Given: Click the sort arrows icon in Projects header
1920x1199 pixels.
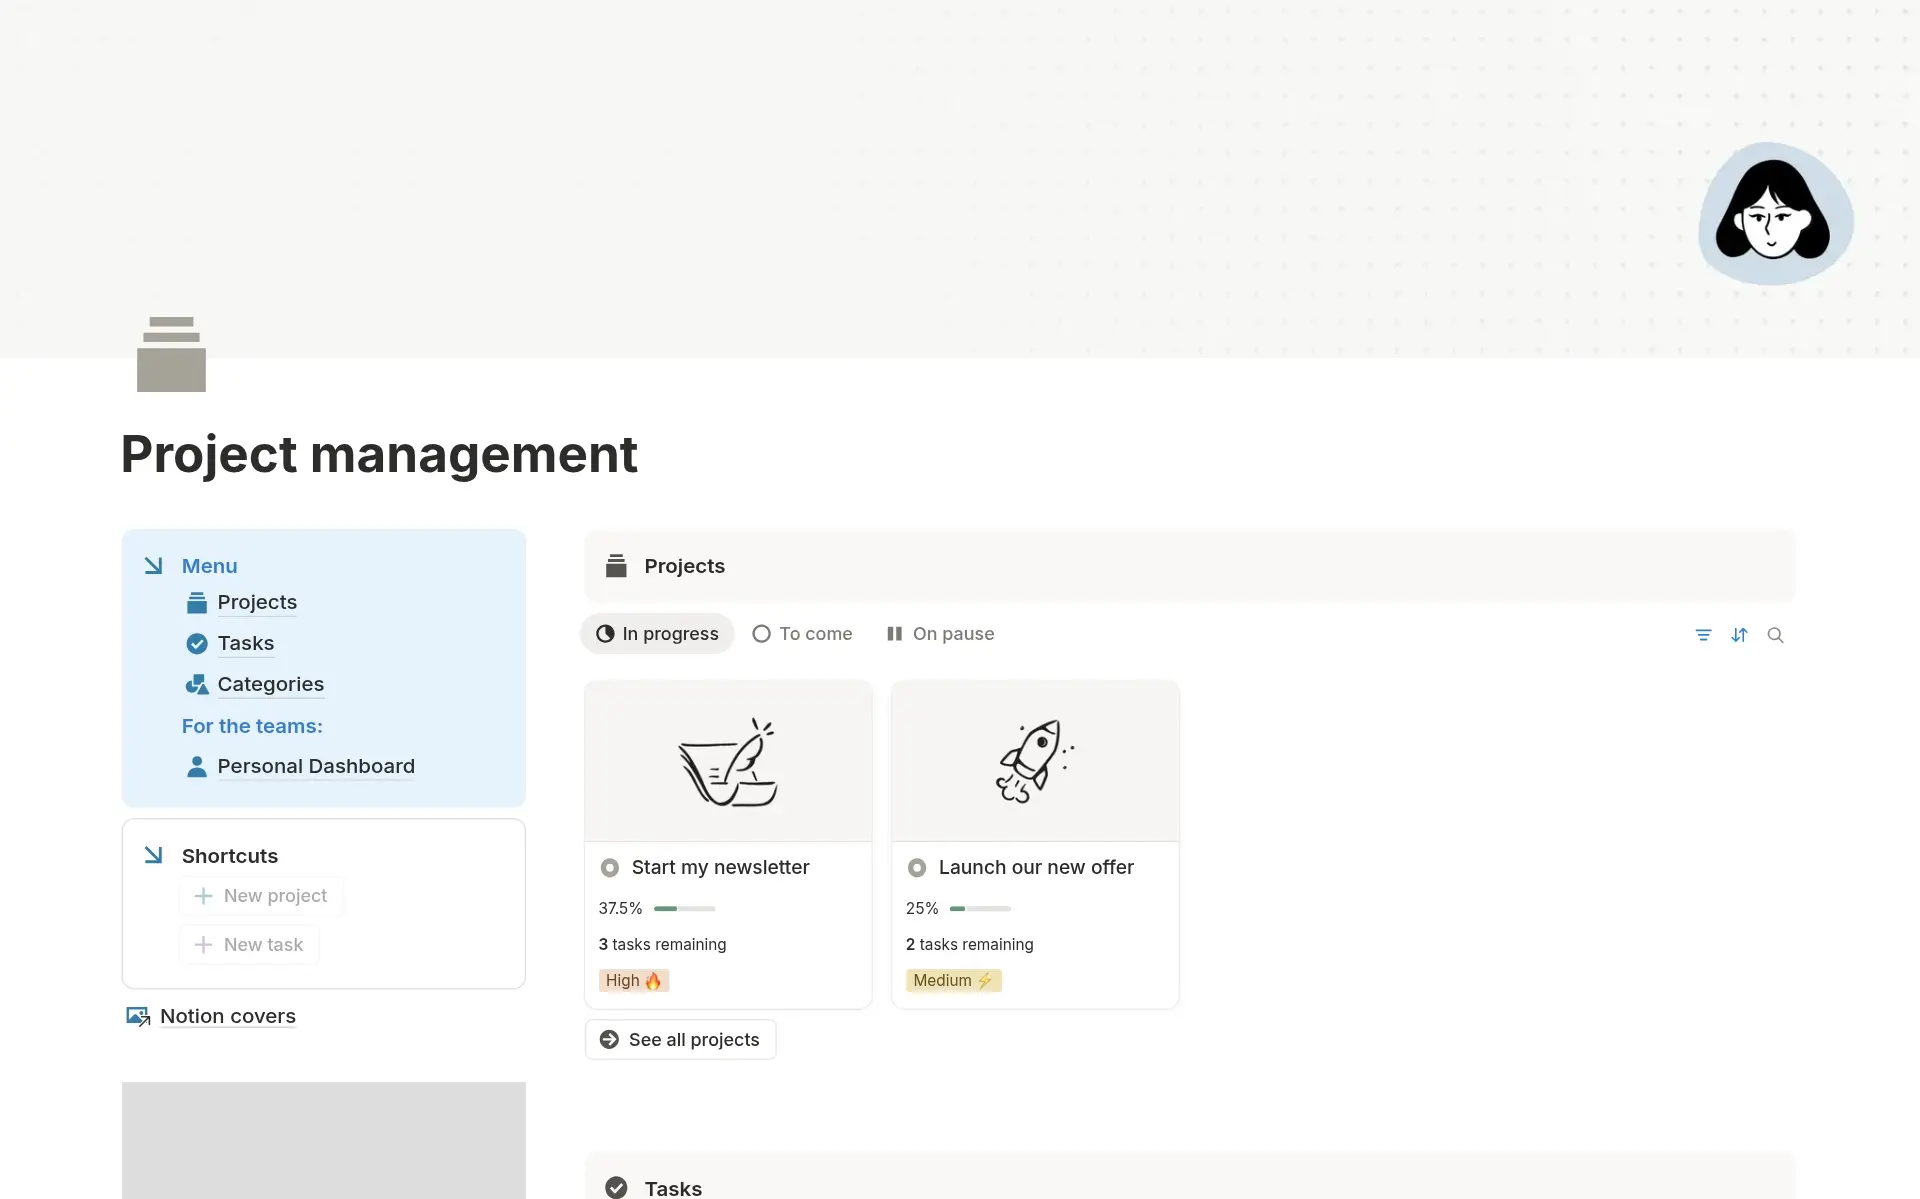Looking at the screenshot, I should [x=1740, y=634].
